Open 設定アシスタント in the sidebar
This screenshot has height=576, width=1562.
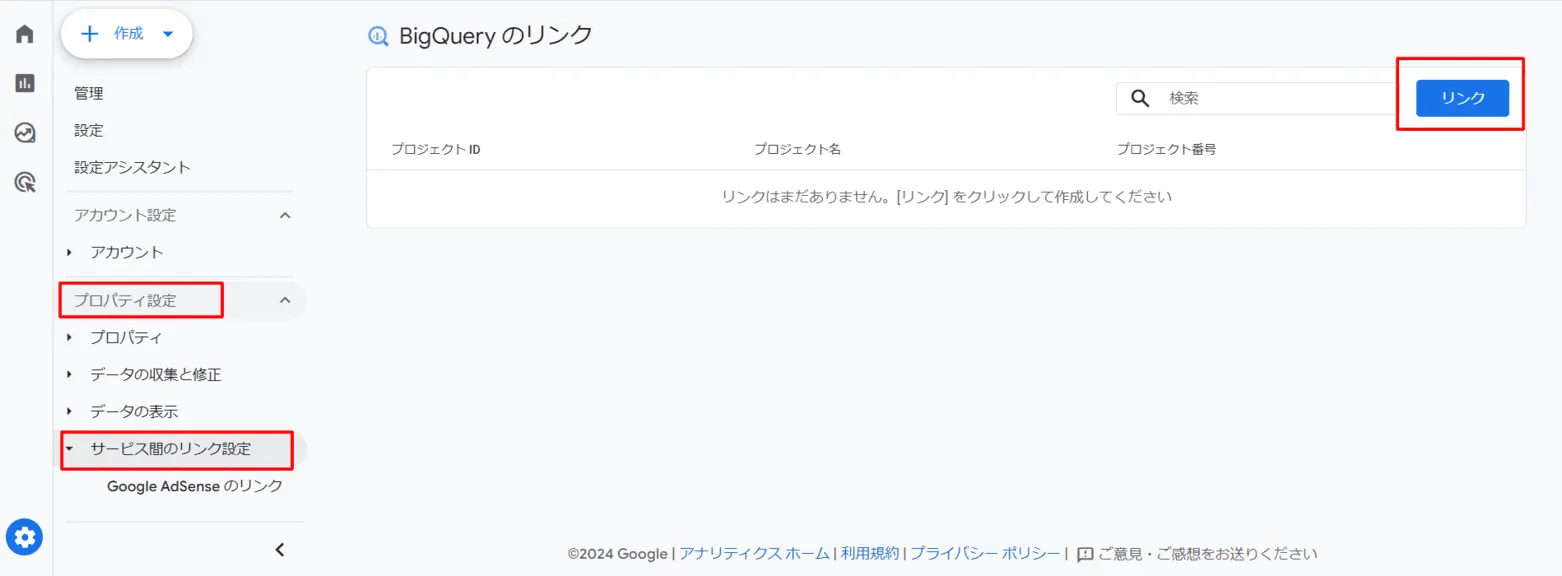(x=132, y=167)
